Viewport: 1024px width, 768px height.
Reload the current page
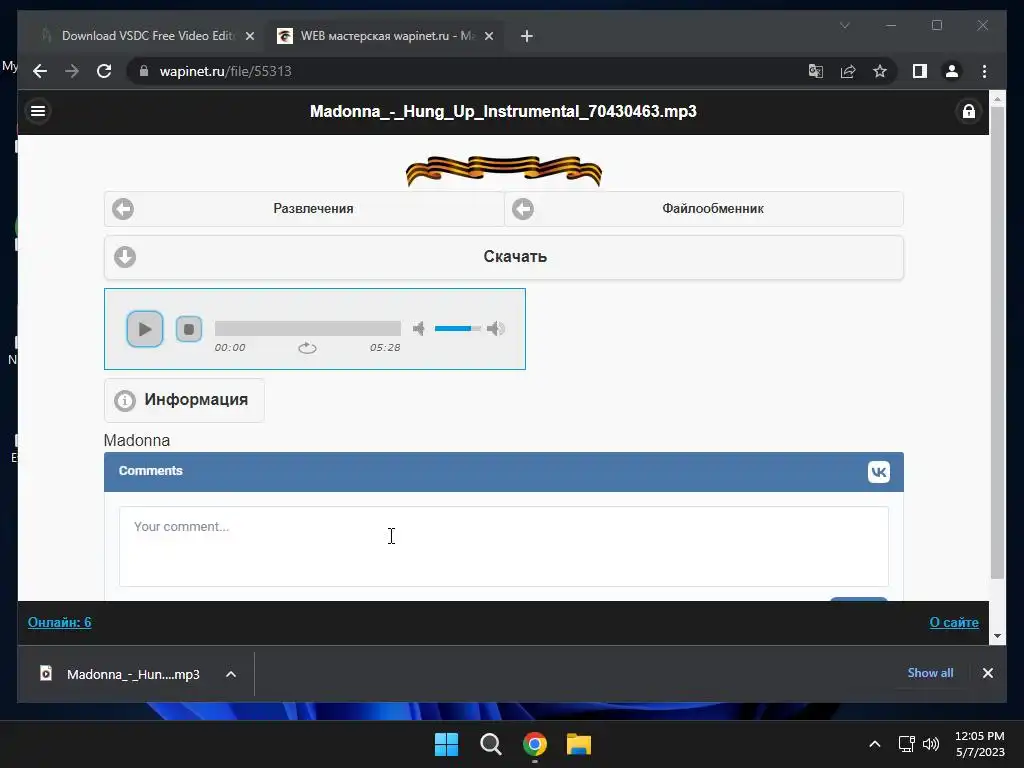point(104,71)
